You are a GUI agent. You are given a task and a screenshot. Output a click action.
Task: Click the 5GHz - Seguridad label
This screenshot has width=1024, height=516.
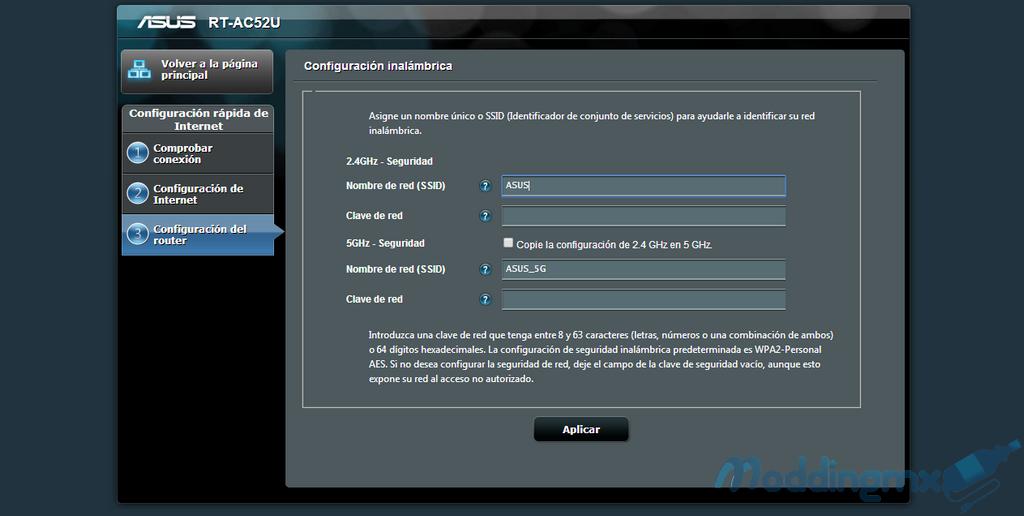click(385, 244)
